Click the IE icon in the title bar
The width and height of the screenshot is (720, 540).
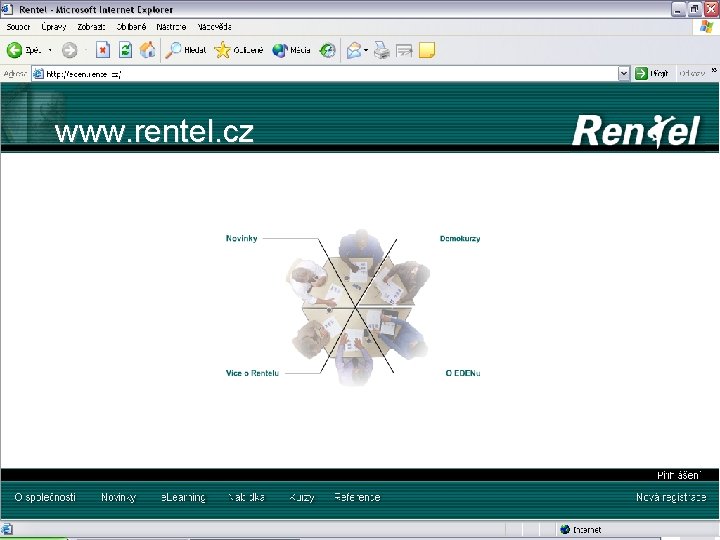click(7, 9)
